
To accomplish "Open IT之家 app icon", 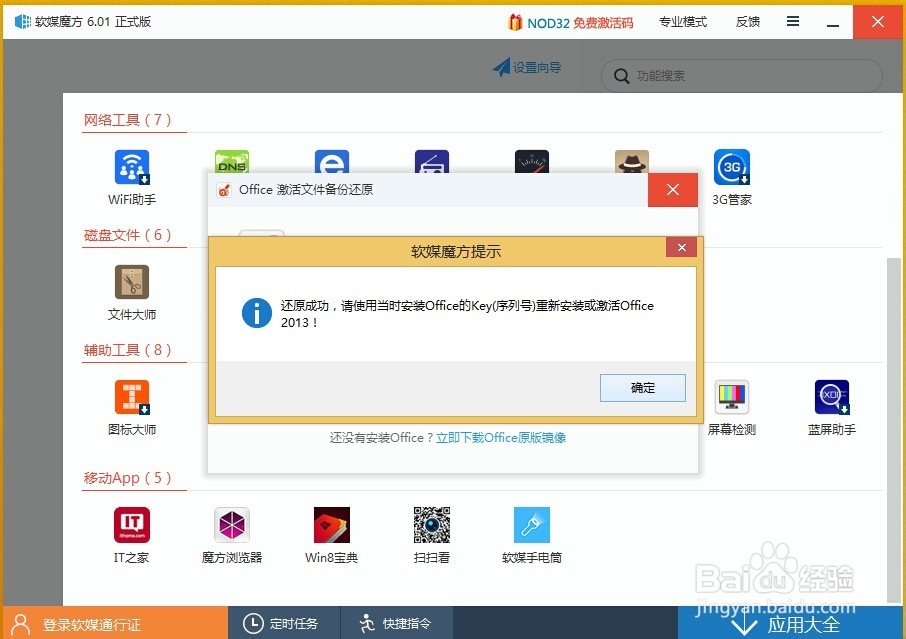I will click(132, 525).
